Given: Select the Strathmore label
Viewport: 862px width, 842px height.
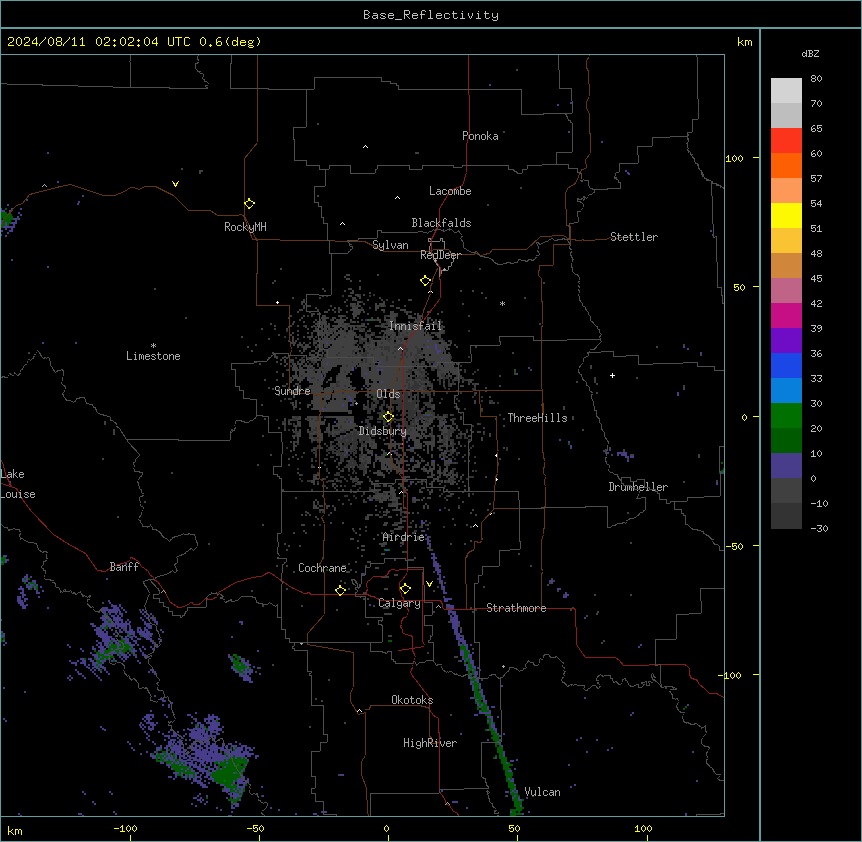Looking at the screenshot, I should coord(516,608).
